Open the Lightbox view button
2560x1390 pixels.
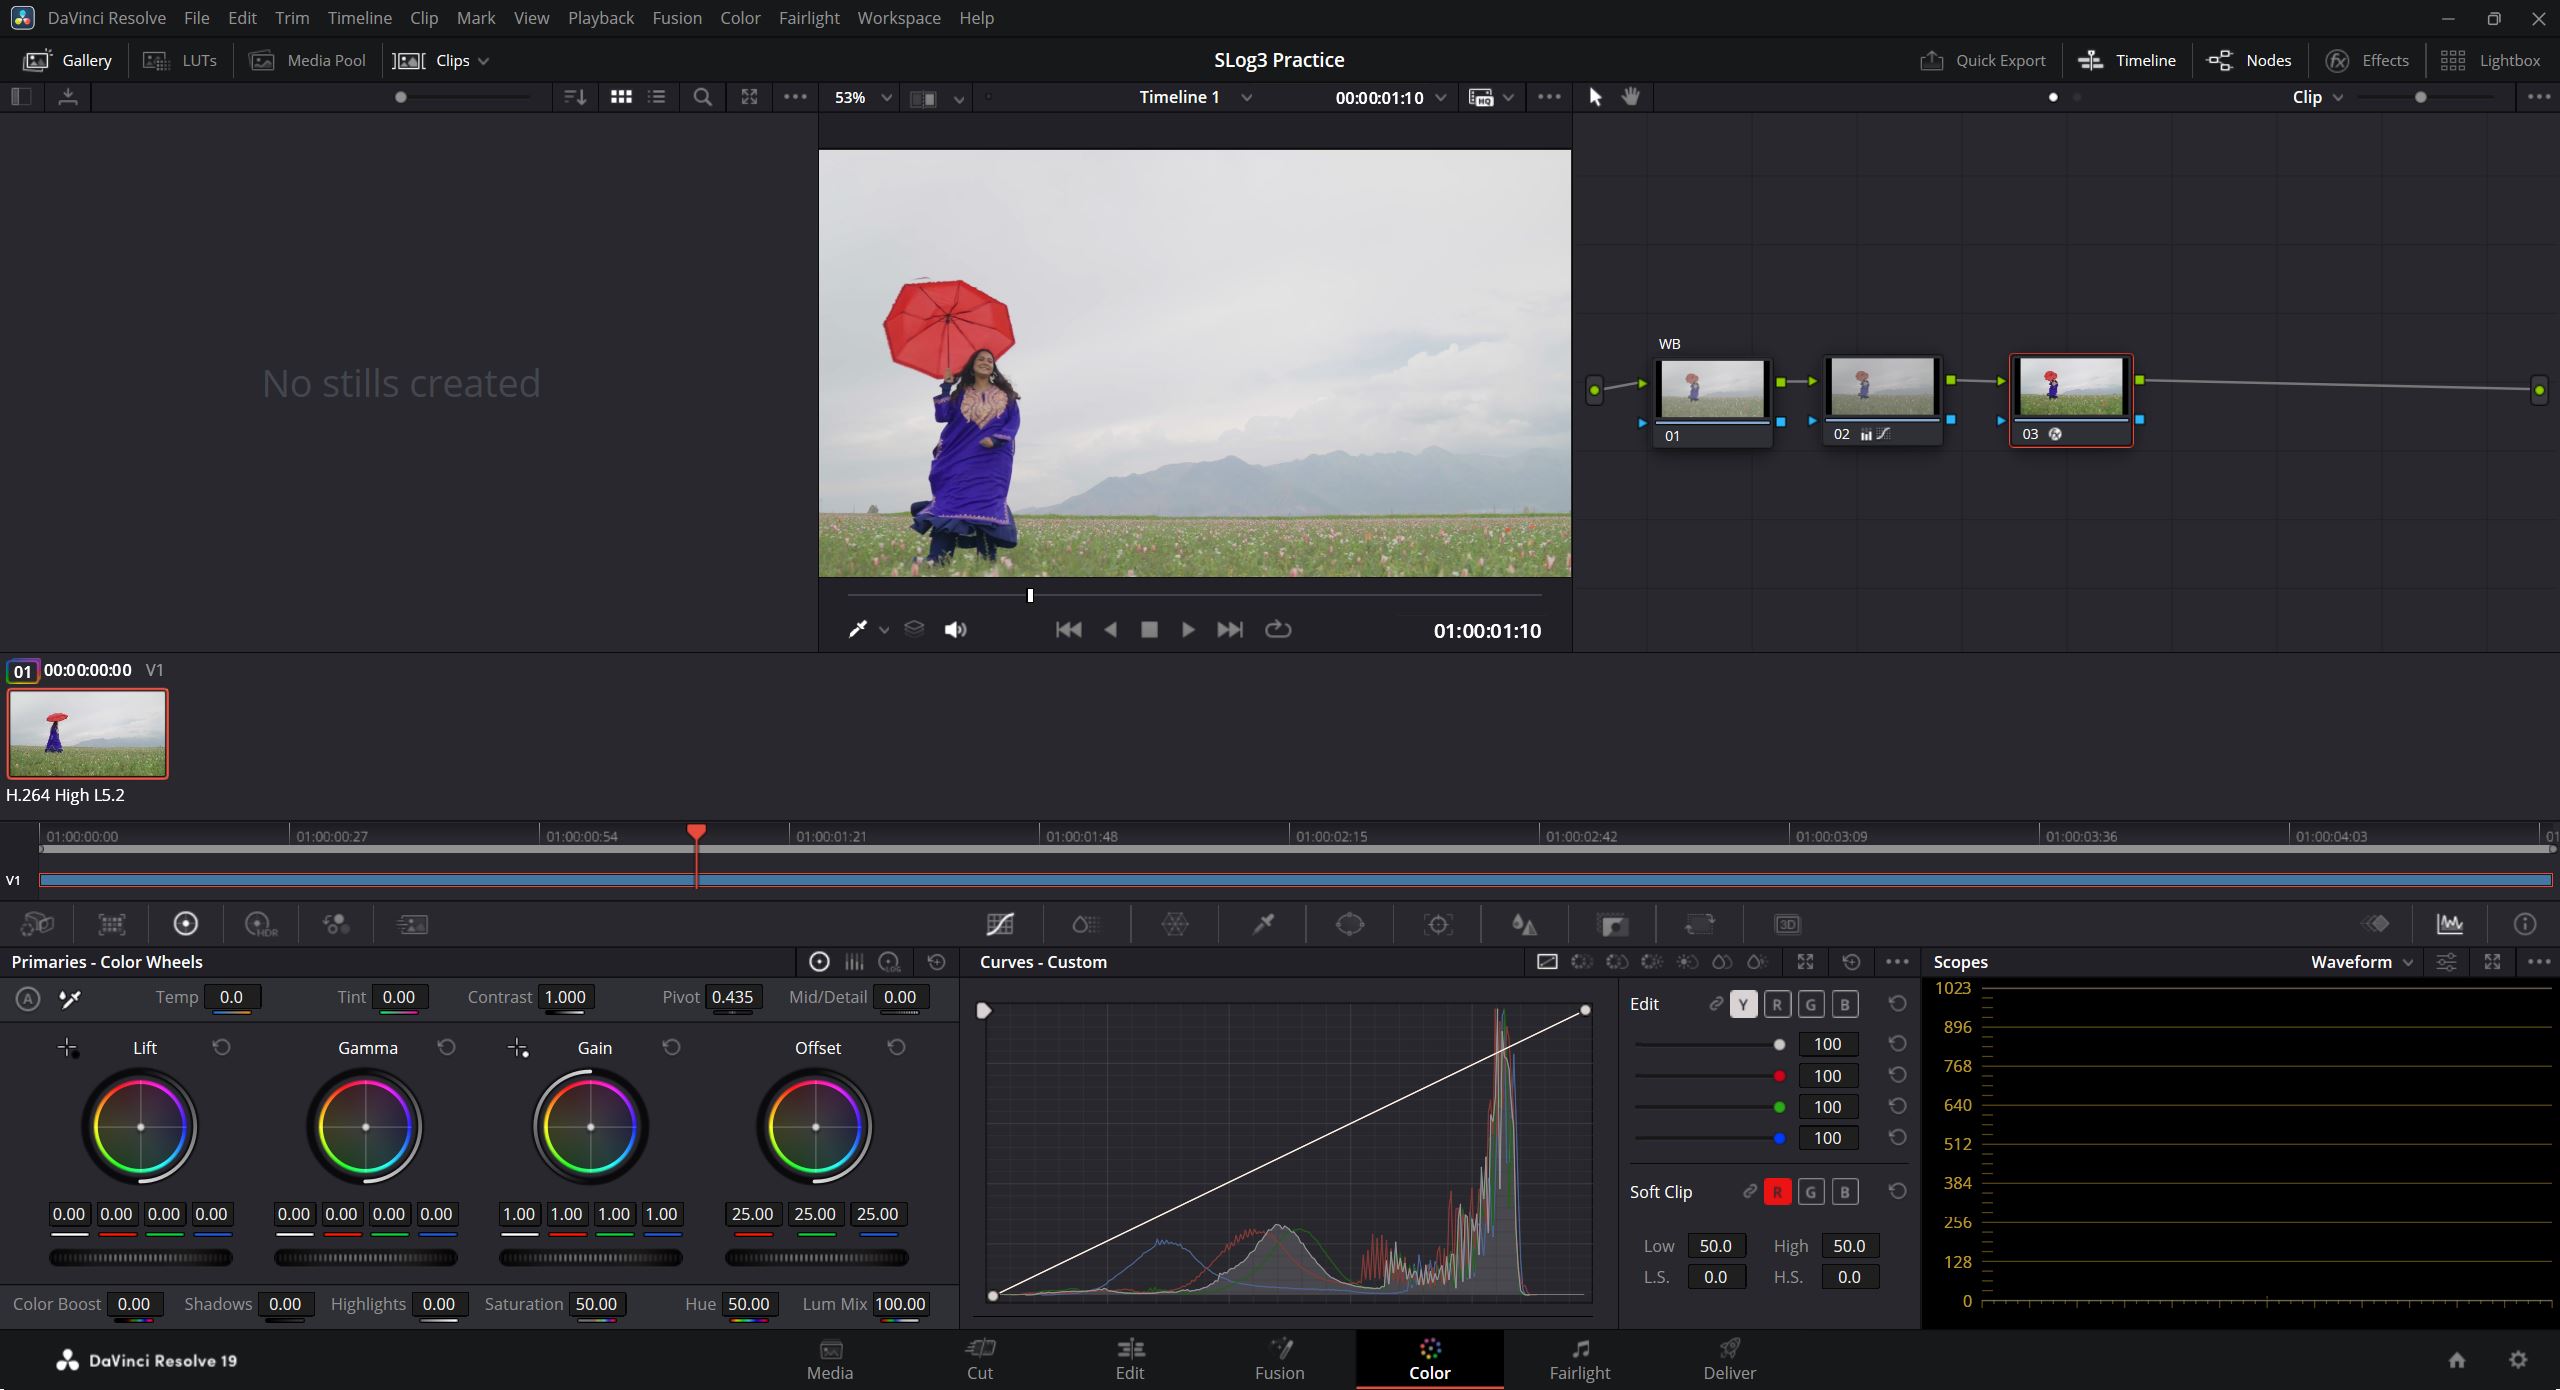(2490, 61)
